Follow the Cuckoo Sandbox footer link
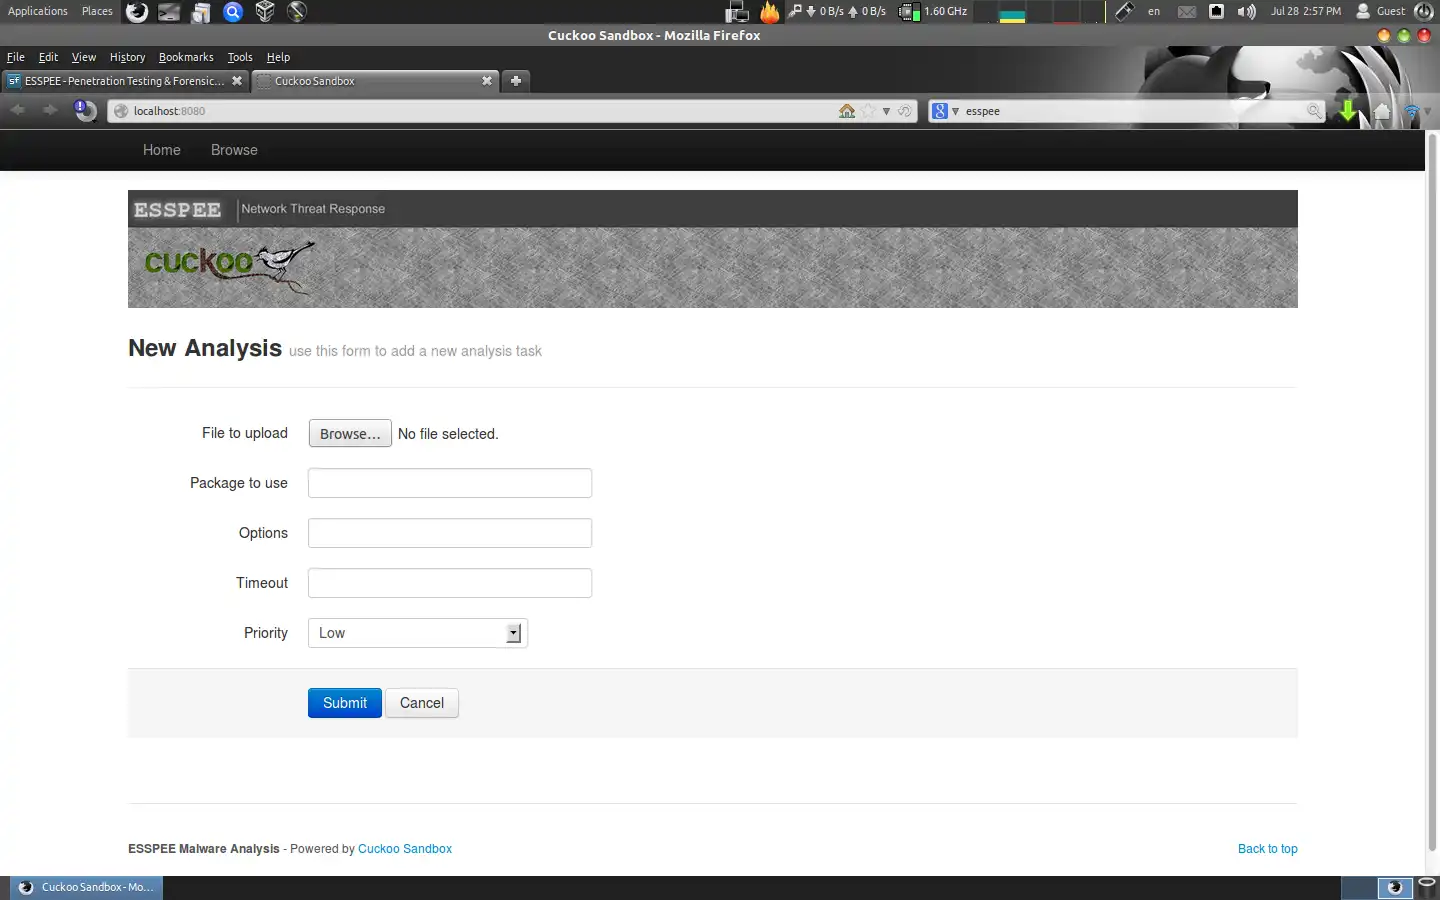 (405, 849)
